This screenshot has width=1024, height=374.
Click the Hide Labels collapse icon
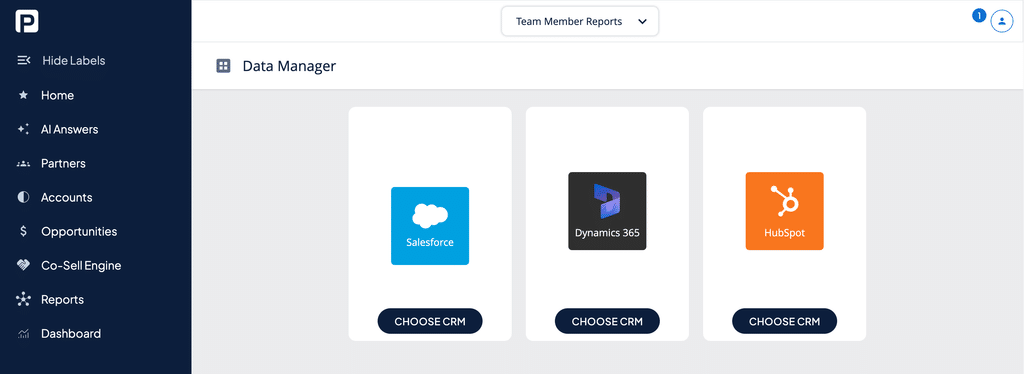(x=24, y=61)
